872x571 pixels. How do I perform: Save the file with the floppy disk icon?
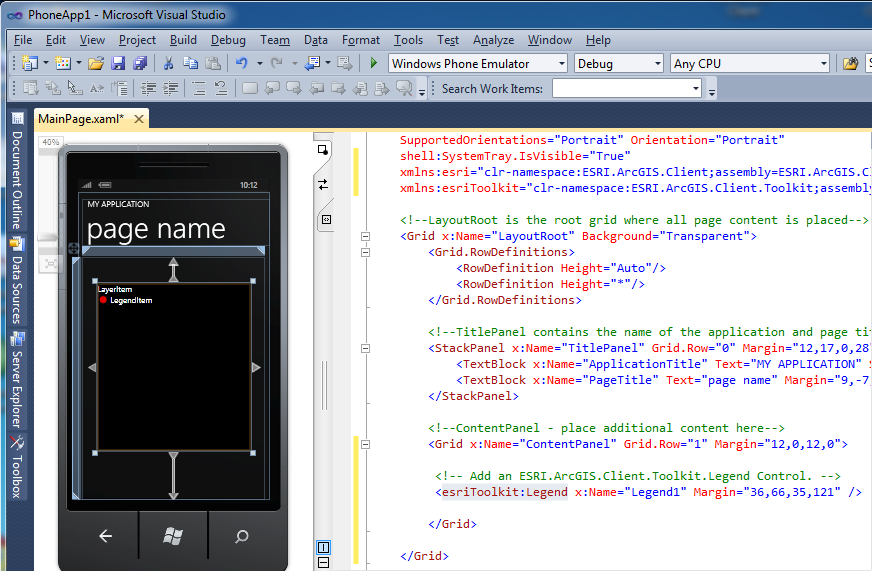(118, 63)
